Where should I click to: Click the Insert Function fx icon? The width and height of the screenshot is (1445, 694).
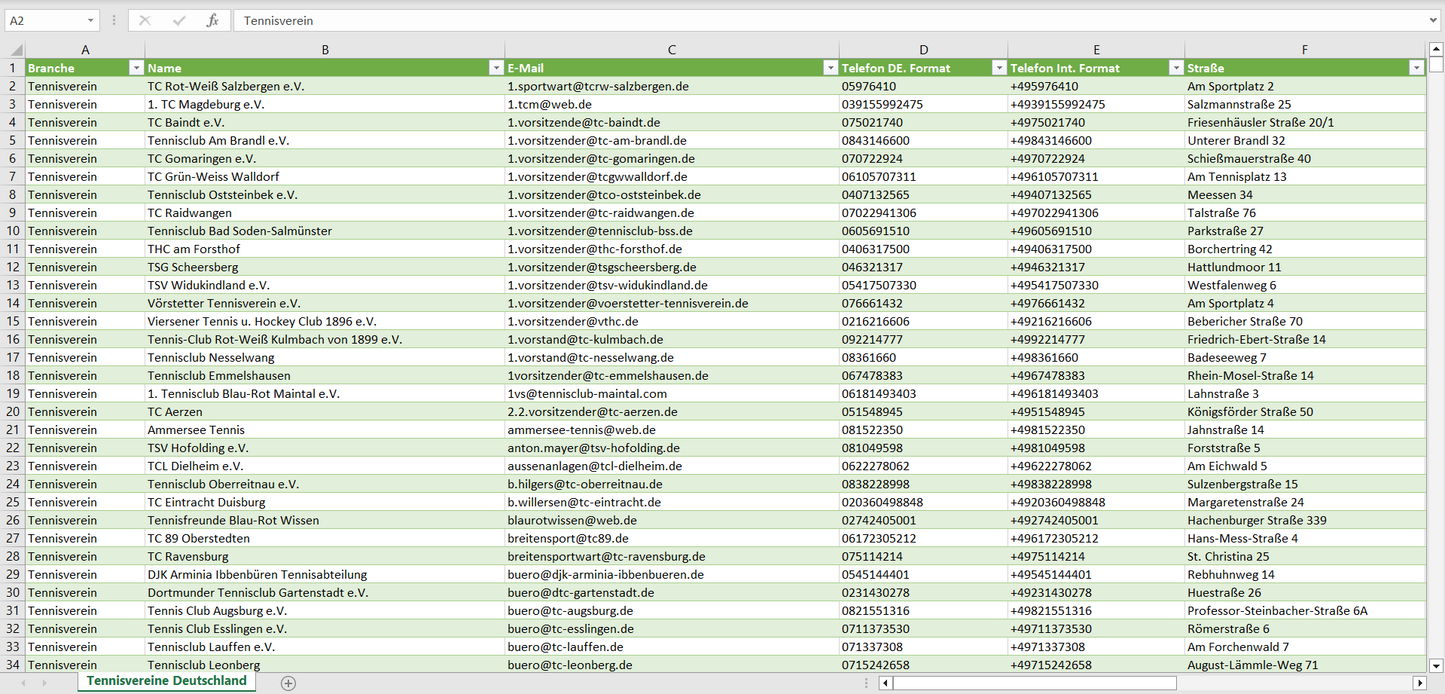[x=212, y=20]
